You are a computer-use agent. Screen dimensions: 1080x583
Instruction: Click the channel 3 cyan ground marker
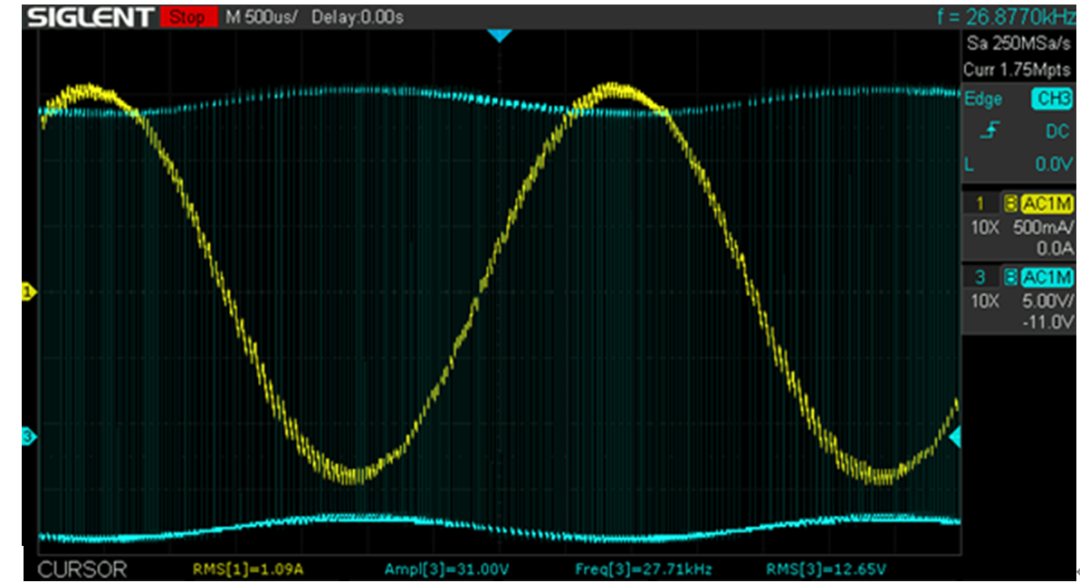28,436
